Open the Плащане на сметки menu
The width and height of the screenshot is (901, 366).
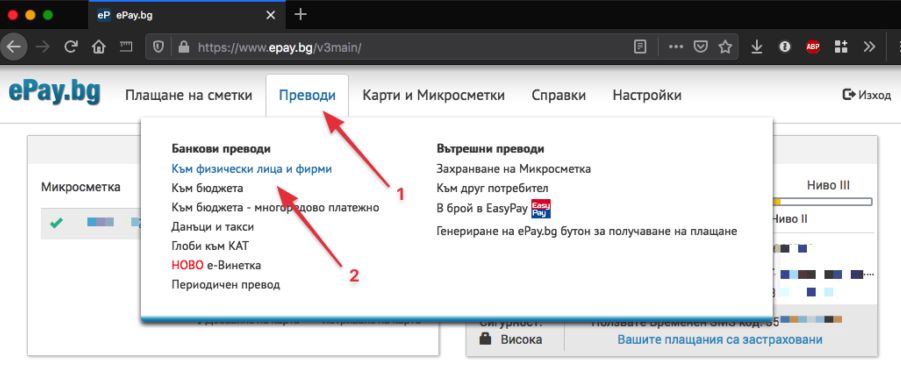pyautogui.click(x=188, y=95)
